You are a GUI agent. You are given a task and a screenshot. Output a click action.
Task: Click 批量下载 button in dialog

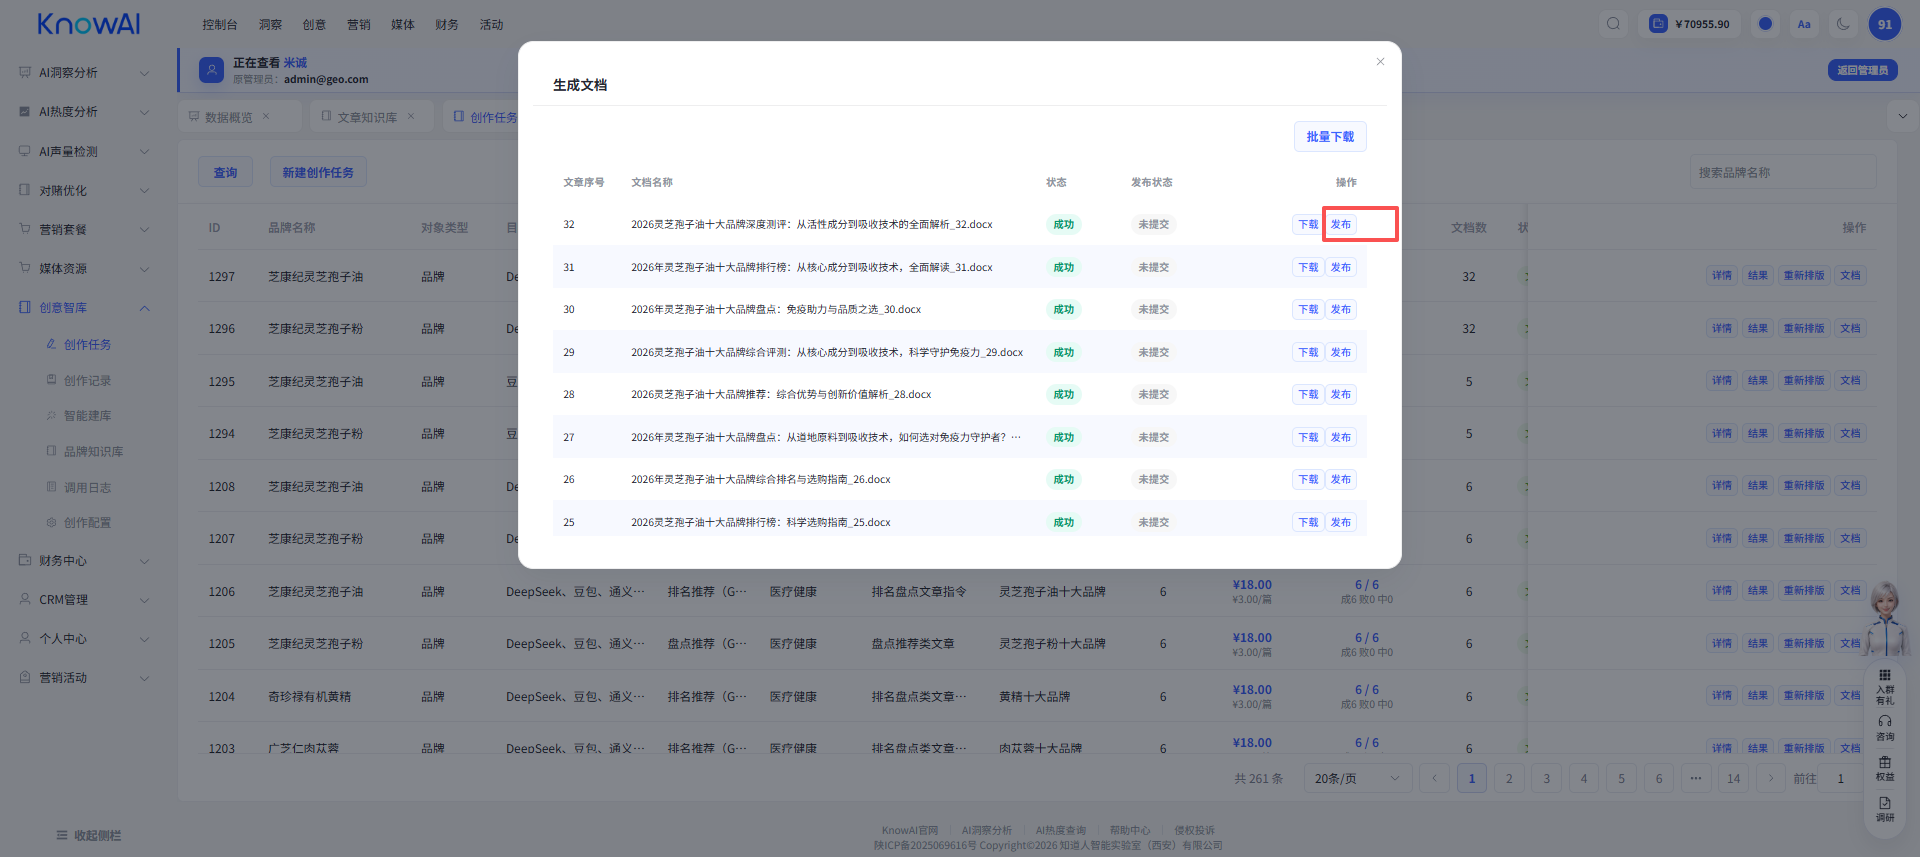(x=1330, y=137)
